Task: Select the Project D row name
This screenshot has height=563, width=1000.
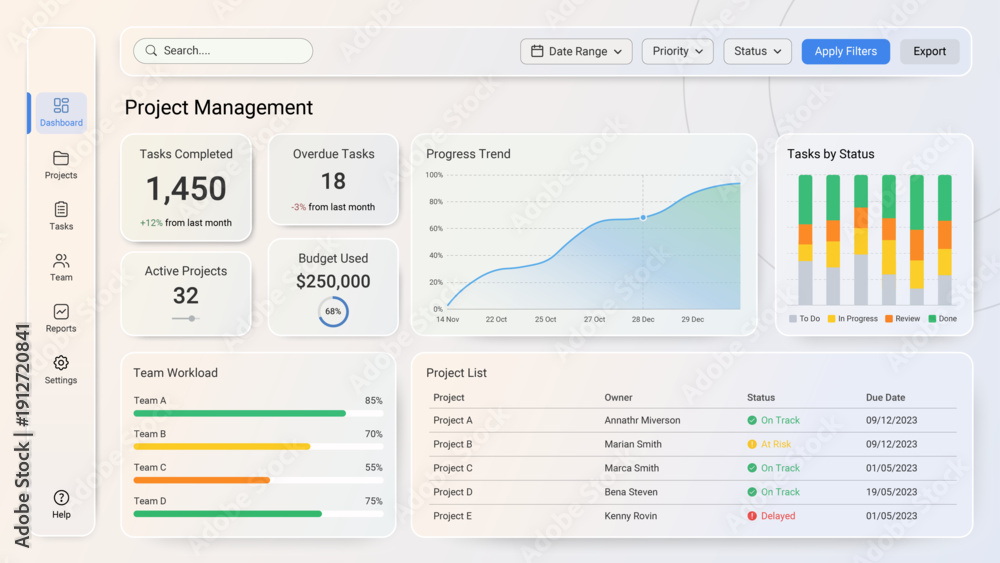Action: (x=453, y=492)
